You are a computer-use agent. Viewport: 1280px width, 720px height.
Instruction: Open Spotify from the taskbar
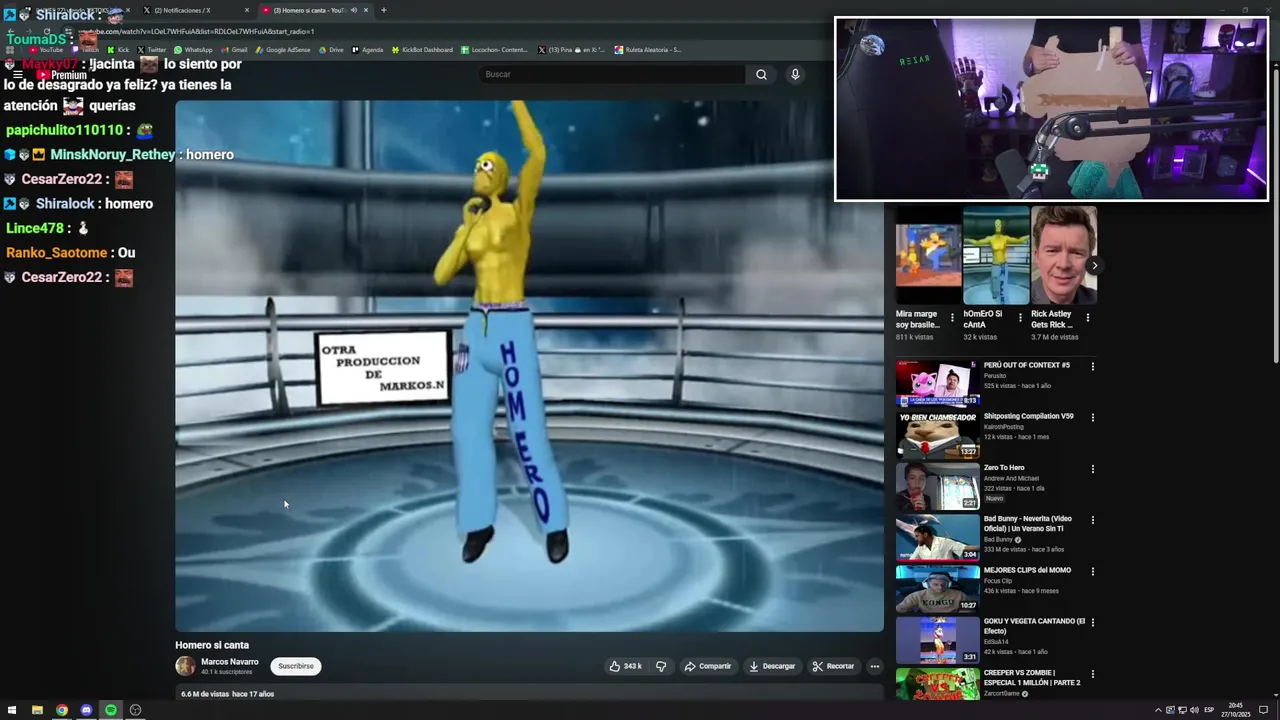[x=111, y=710]
